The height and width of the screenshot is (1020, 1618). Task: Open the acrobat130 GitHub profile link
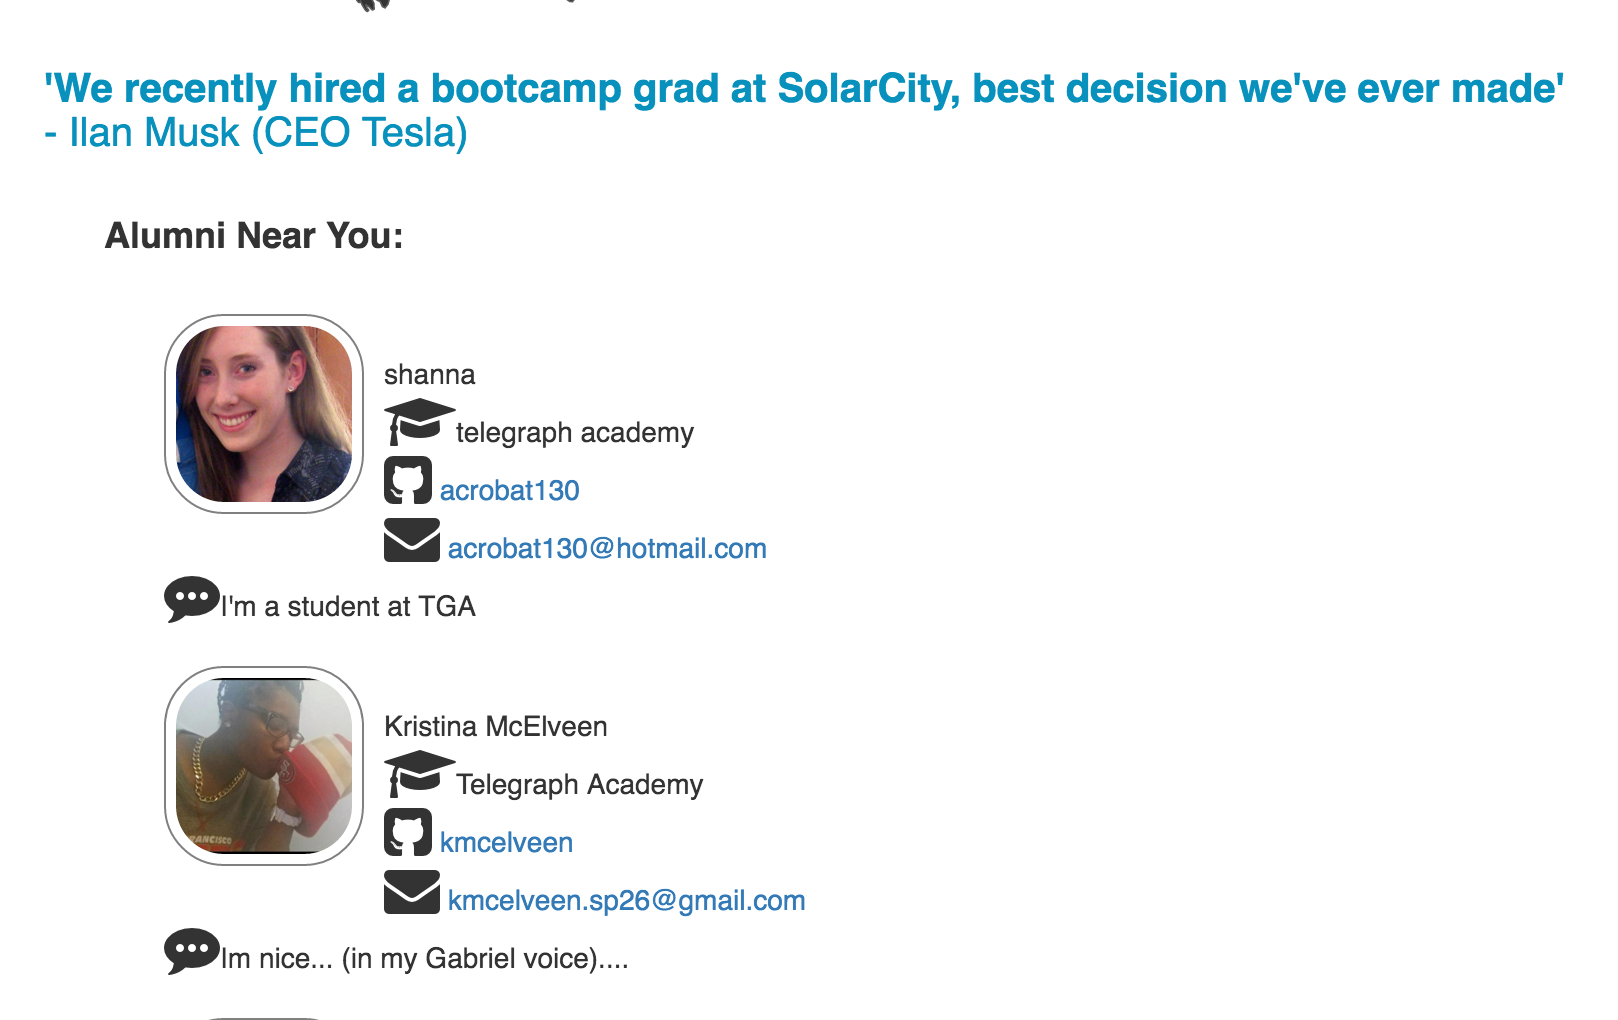(x=510, y=491)
